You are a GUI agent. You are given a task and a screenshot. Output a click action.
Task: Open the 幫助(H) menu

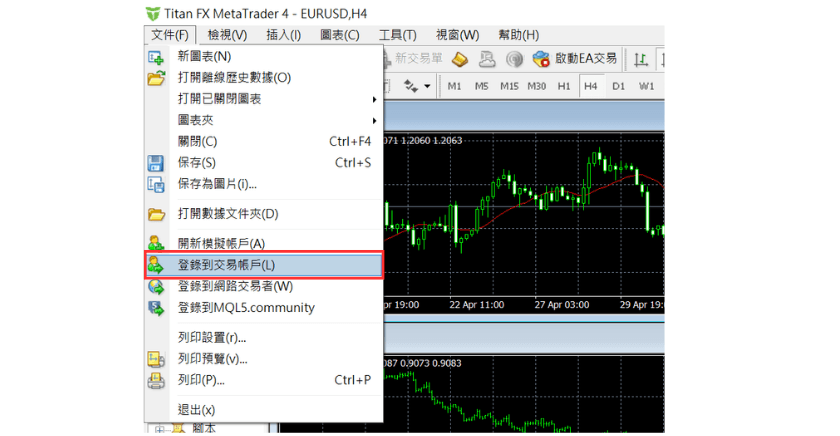(519, 35)
